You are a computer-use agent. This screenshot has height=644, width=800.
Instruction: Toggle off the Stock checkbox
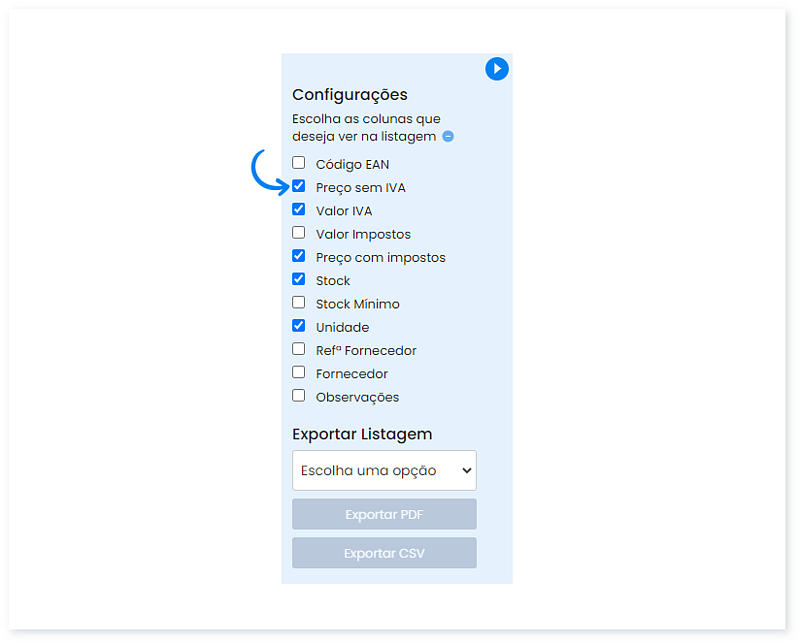[298, 279]
